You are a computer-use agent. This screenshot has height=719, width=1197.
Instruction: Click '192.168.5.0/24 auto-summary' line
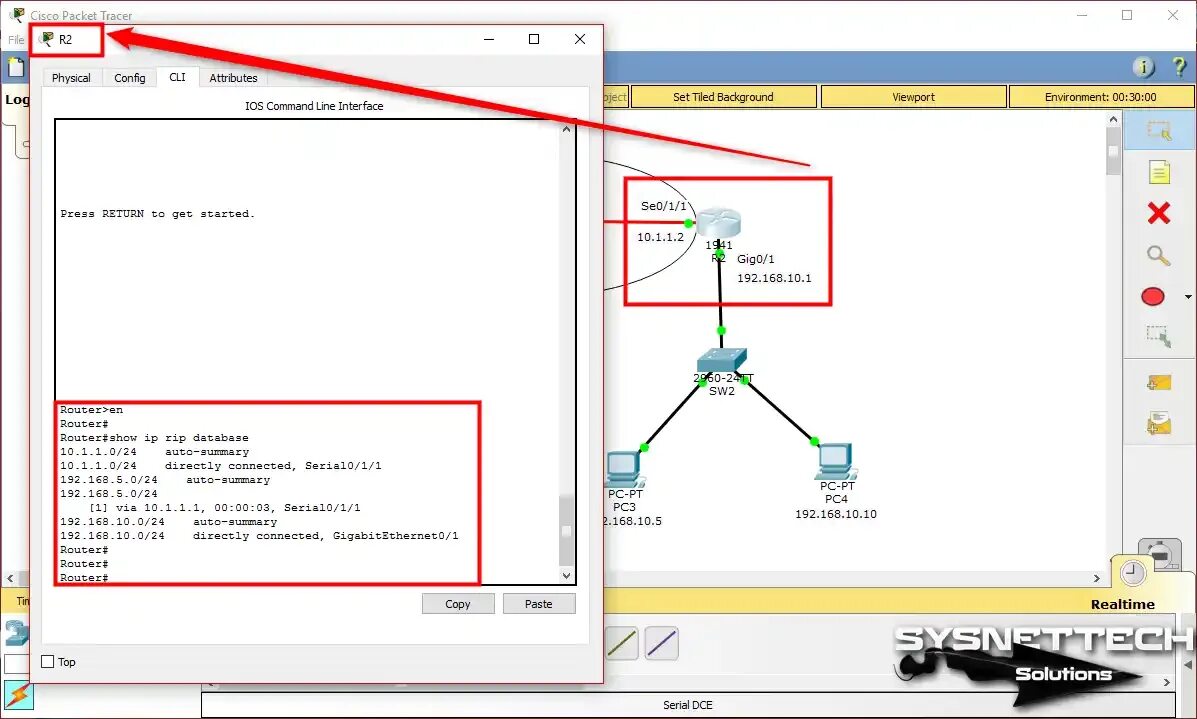[165, 480]
